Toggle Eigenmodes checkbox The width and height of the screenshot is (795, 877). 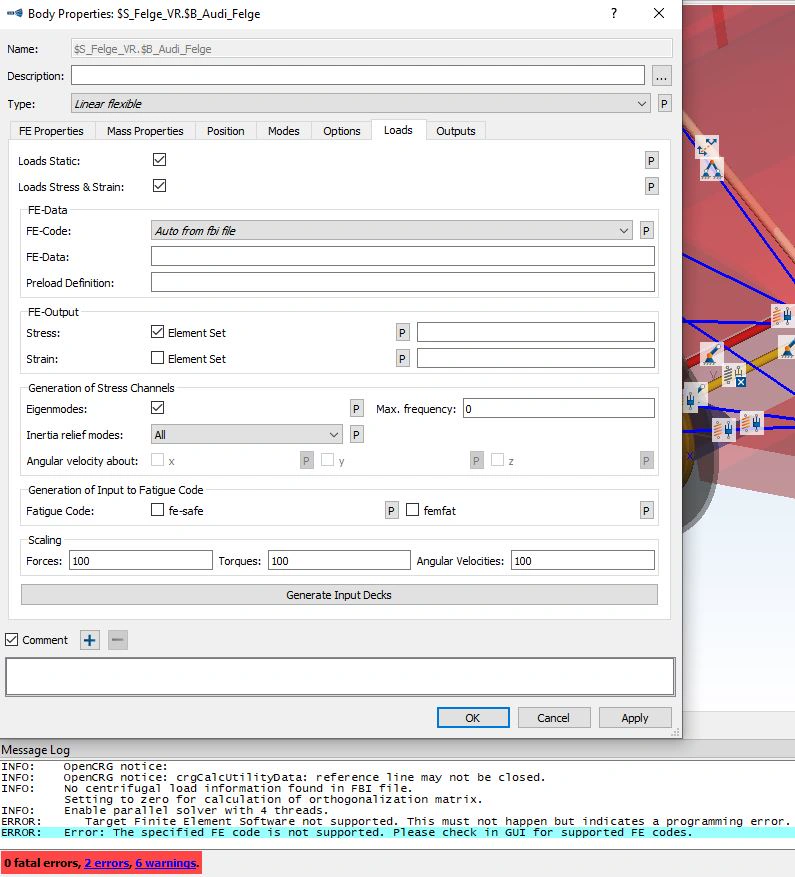point(157,408)
